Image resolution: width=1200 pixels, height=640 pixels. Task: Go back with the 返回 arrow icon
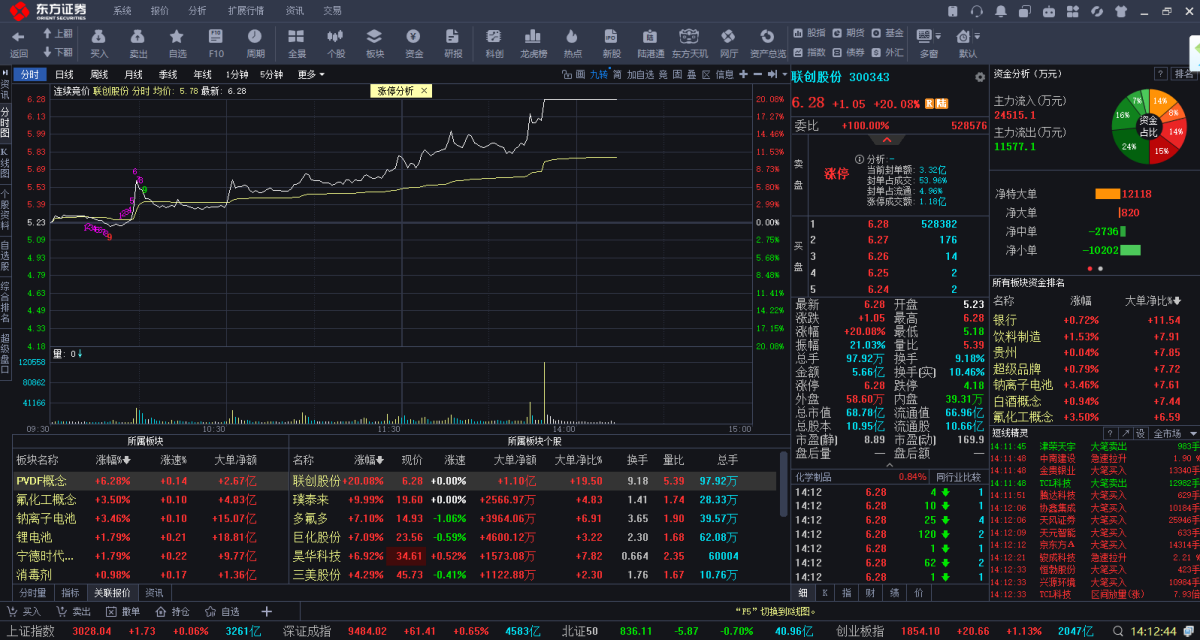coord(19,42)
